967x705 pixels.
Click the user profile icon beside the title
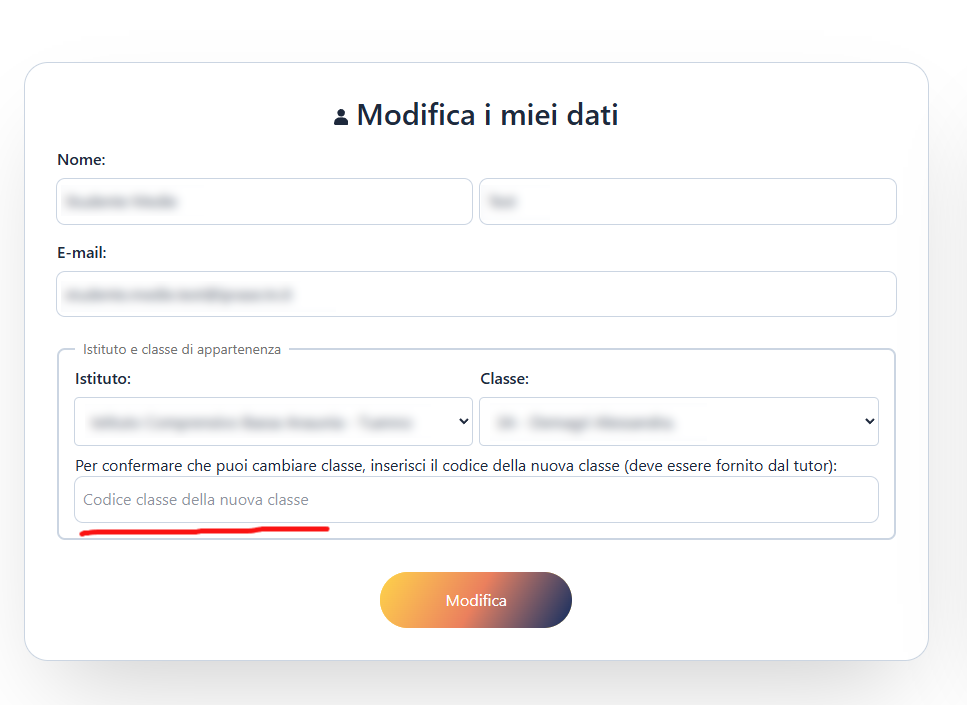[x=341, y=118]
